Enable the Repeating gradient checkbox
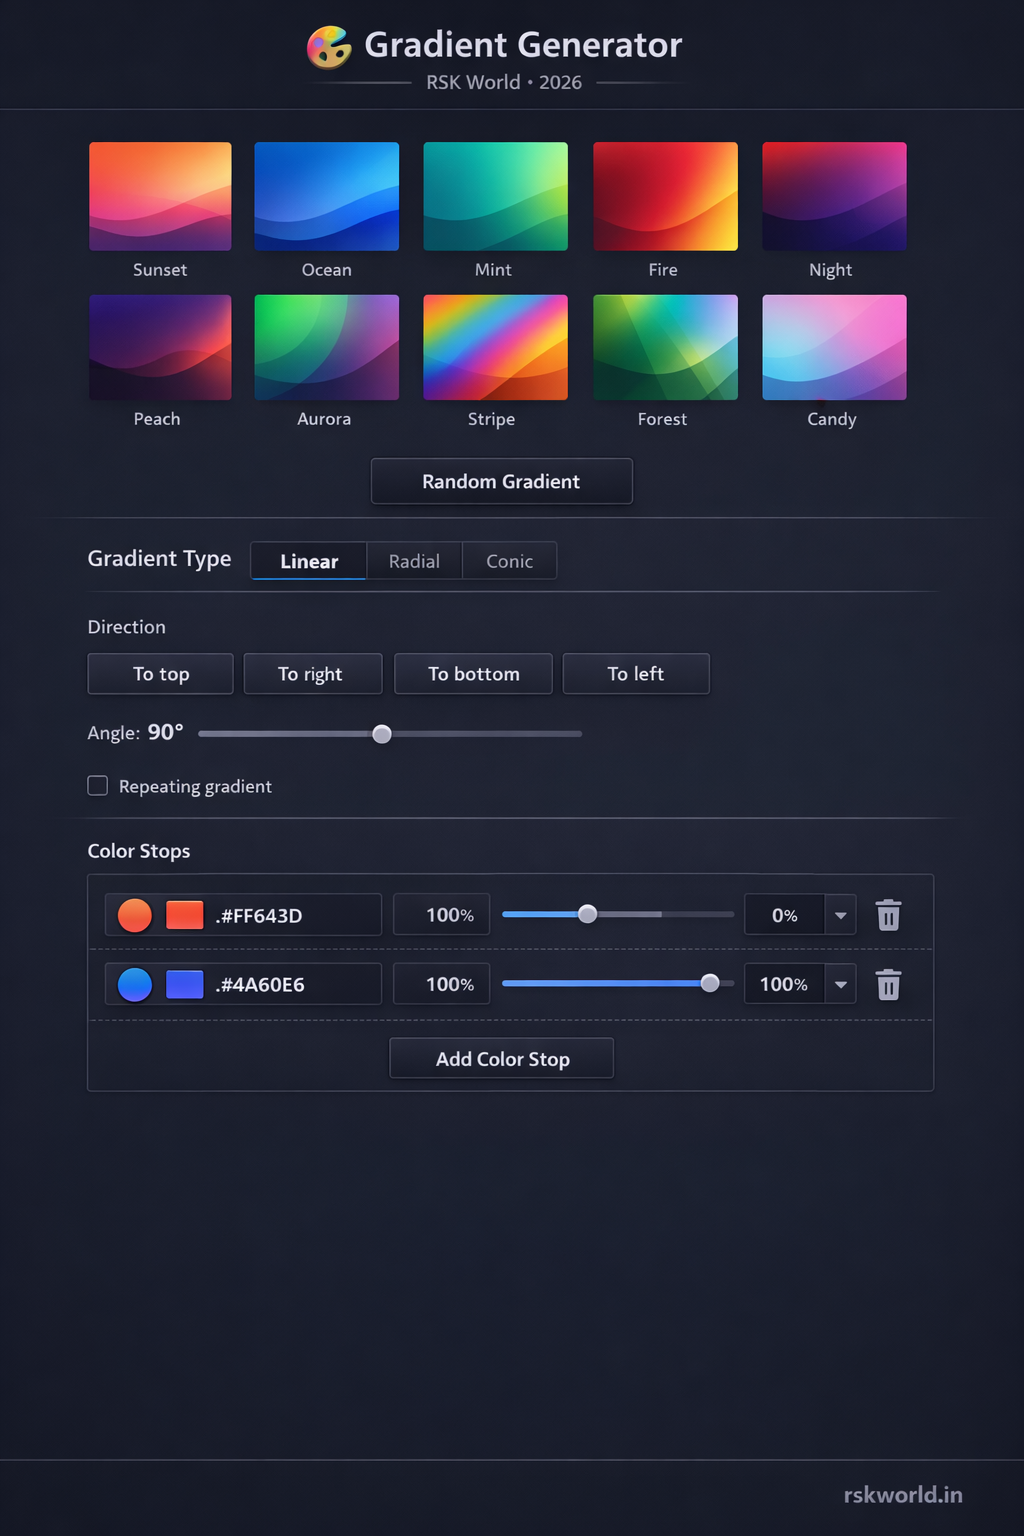The width and height of the screenshot is (1024, 1536). tap(97, 786)
